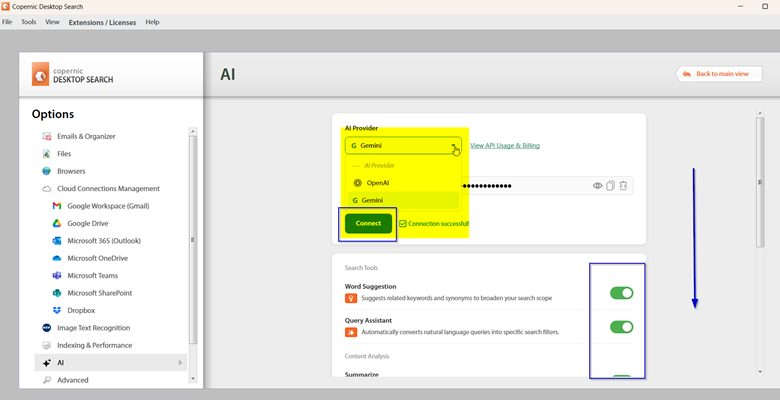This screenshot has height=400, width=780.
Task: Click the Connection successful status text
Action: coord(438,224)
